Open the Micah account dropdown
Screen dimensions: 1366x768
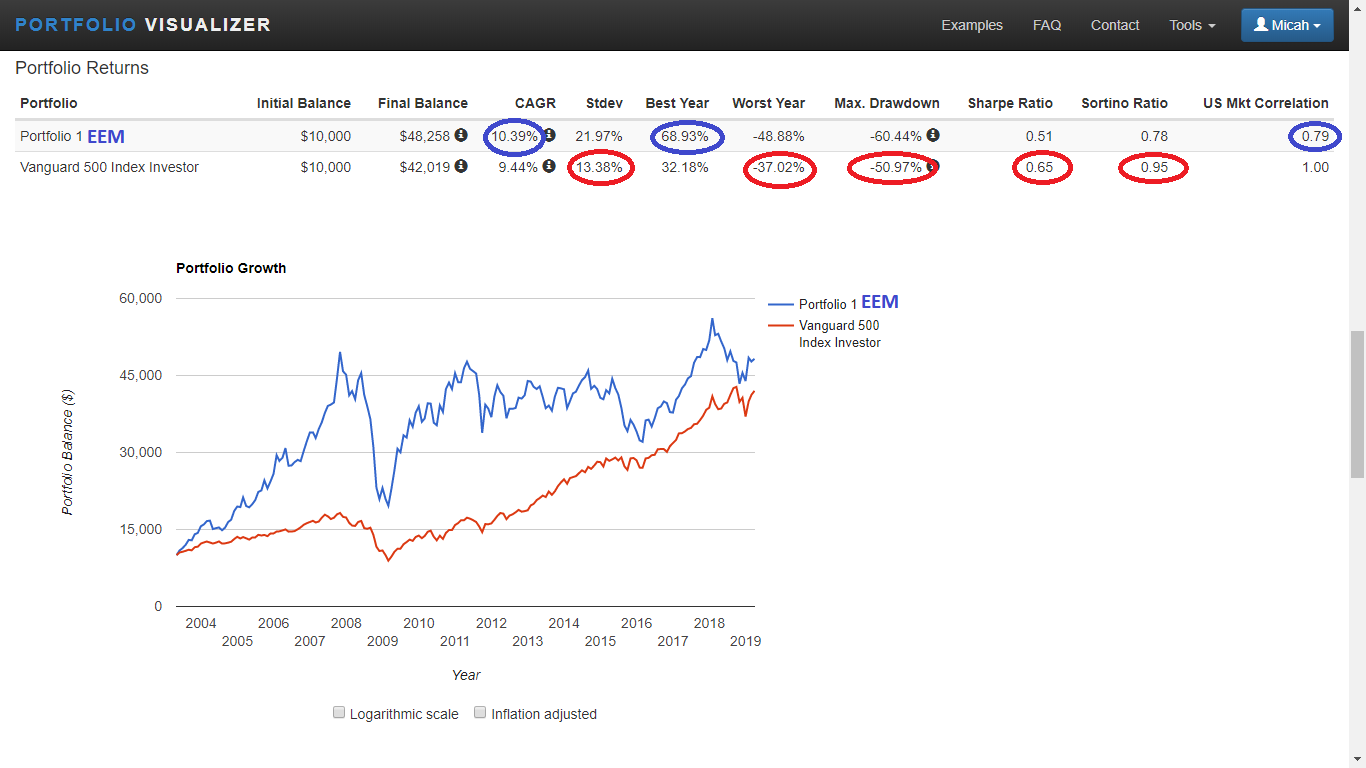pos(1287,25)
